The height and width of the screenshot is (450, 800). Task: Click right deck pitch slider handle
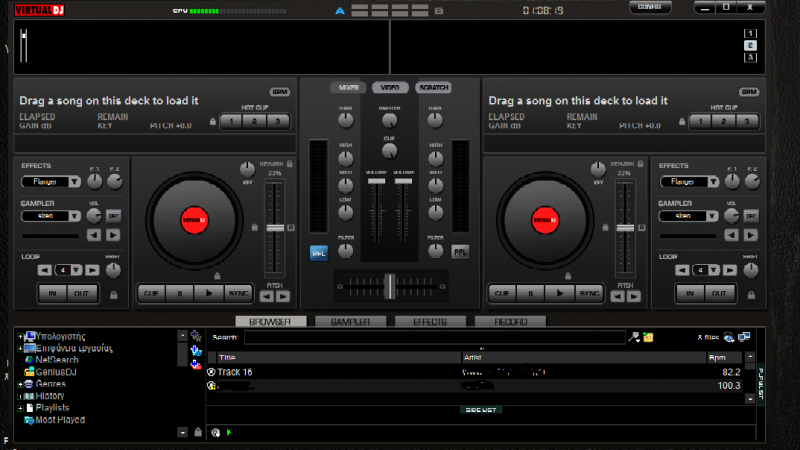[626, 228]
